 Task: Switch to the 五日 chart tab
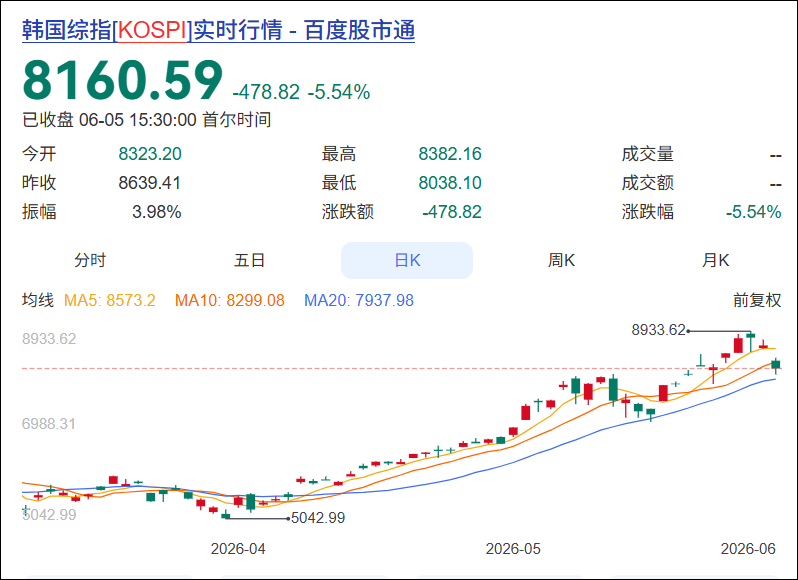[249, 260]
